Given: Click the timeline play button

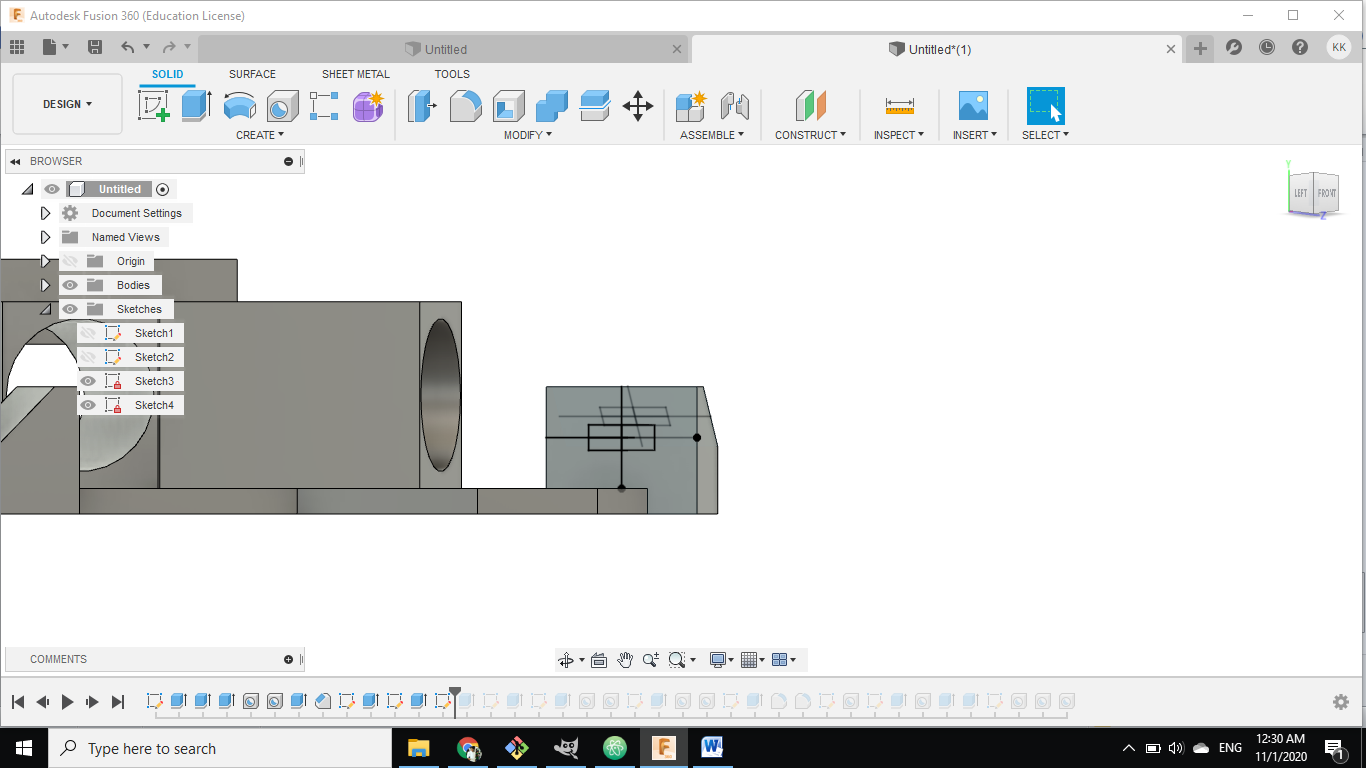Looking at the screenshot, I should (x=68, y=702).
